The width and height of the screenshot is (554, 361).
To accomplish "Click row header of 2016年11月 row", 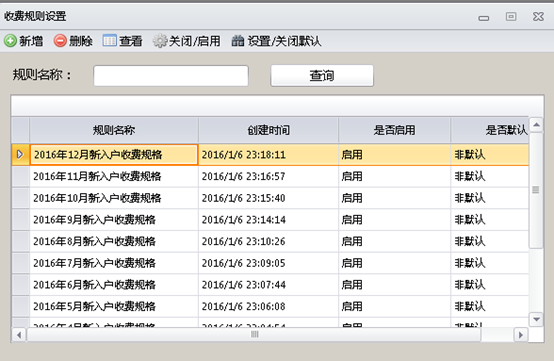I will (20, 176).
